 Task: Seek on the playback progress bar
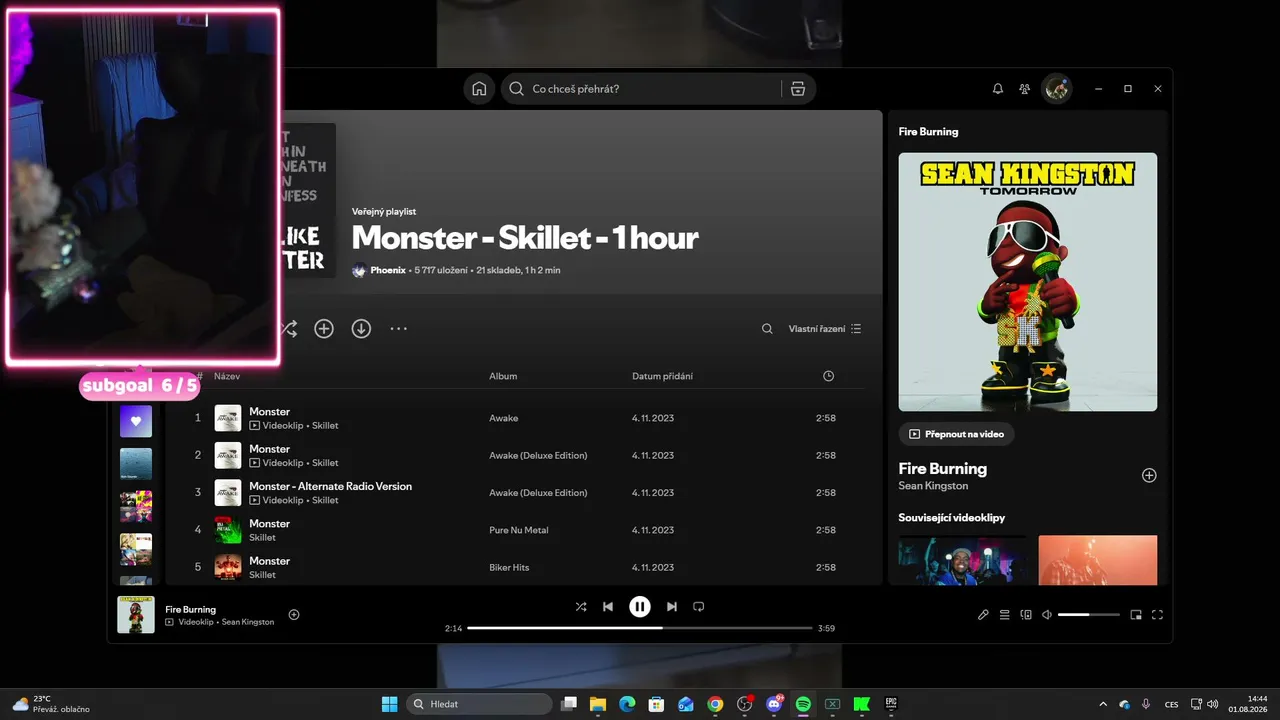point(640,628)
